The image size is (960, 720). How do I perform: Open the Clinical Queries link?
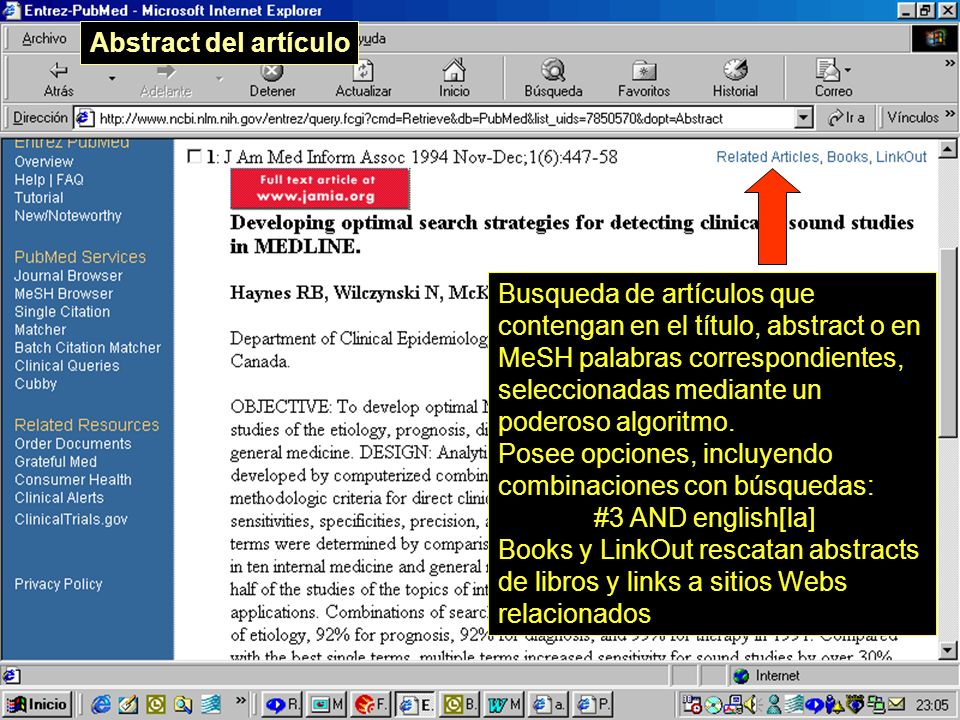tap(67, 366)
